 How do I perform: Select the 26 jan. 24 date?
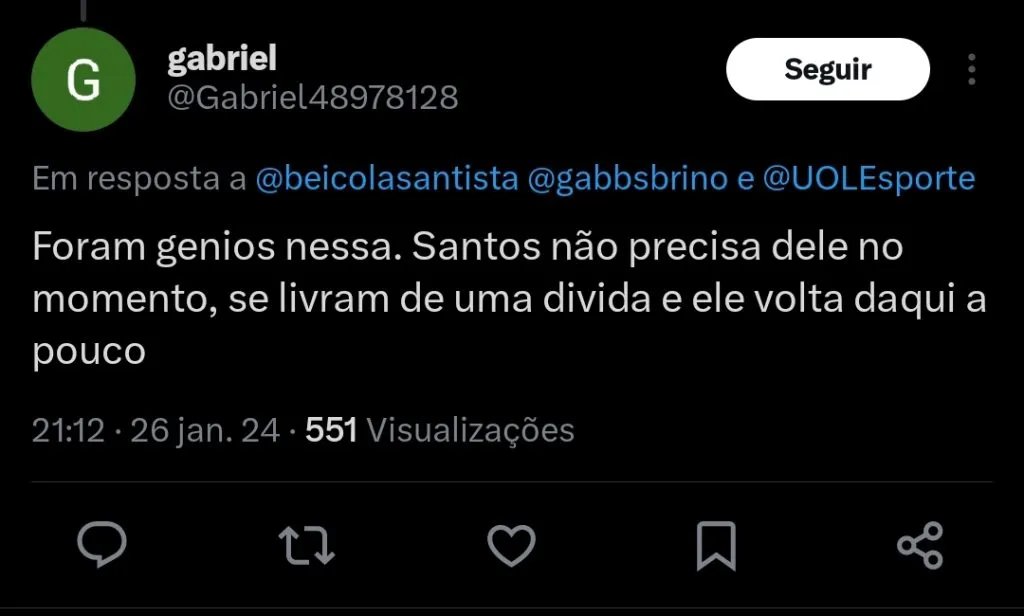click(205, 430)
